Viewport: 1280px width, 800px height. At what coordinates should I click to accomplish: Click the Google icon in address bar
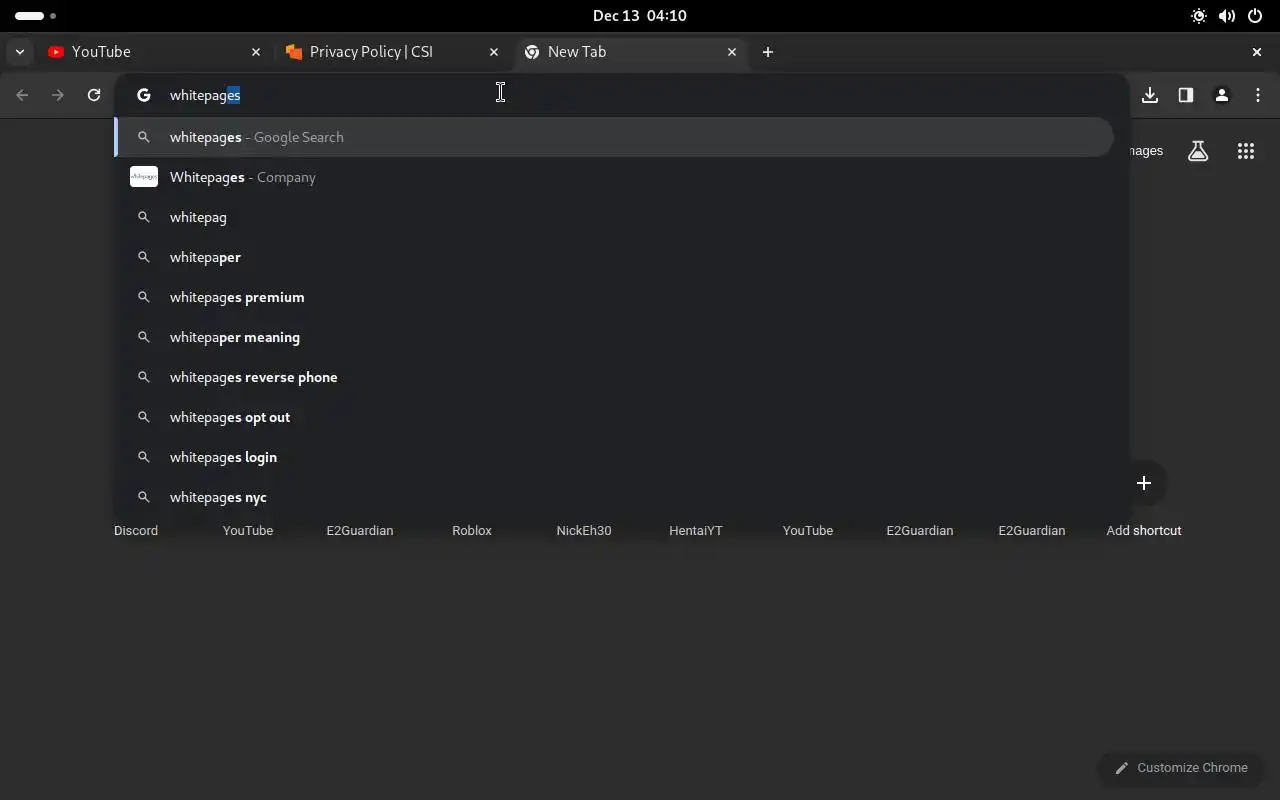pyautogui.click(x=144, y=95)
